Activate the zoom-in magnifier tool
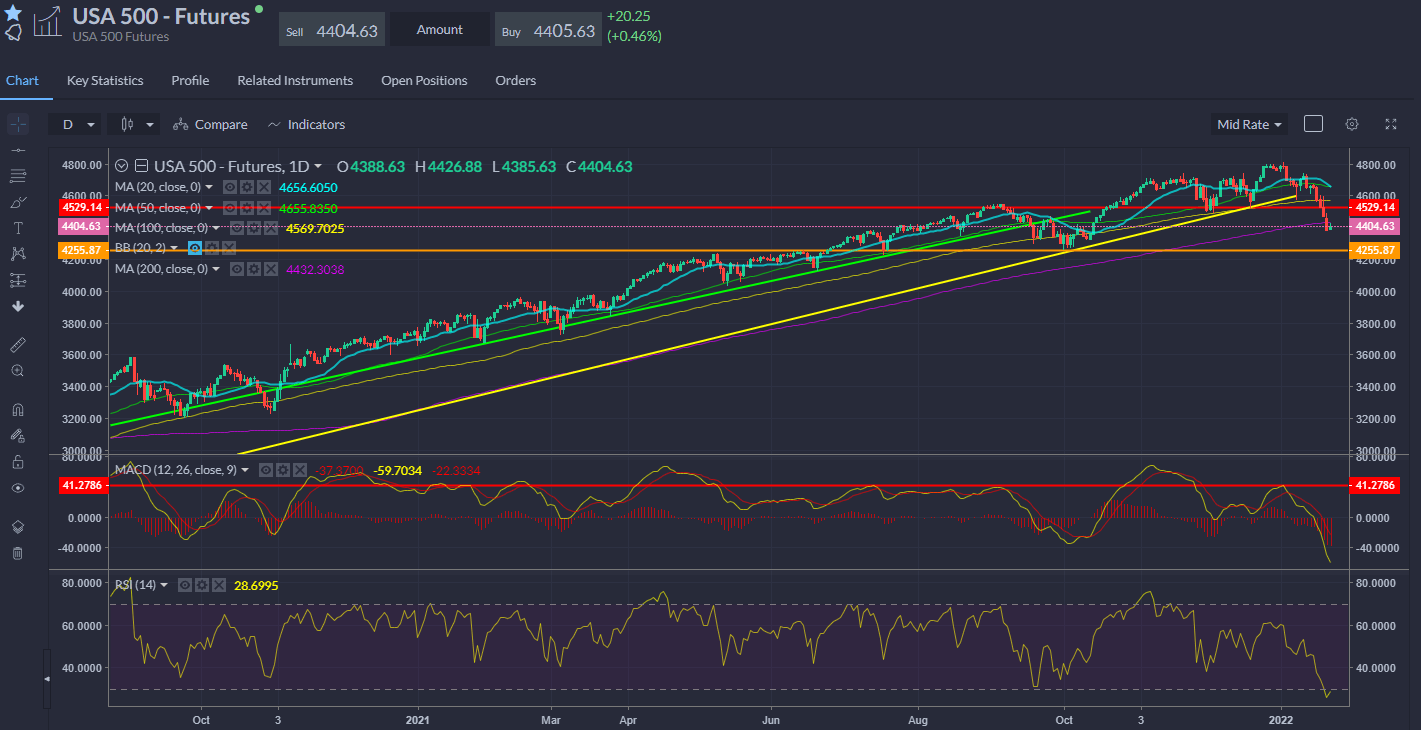The width and height of the screenshot is (1421, 730). 17,371
